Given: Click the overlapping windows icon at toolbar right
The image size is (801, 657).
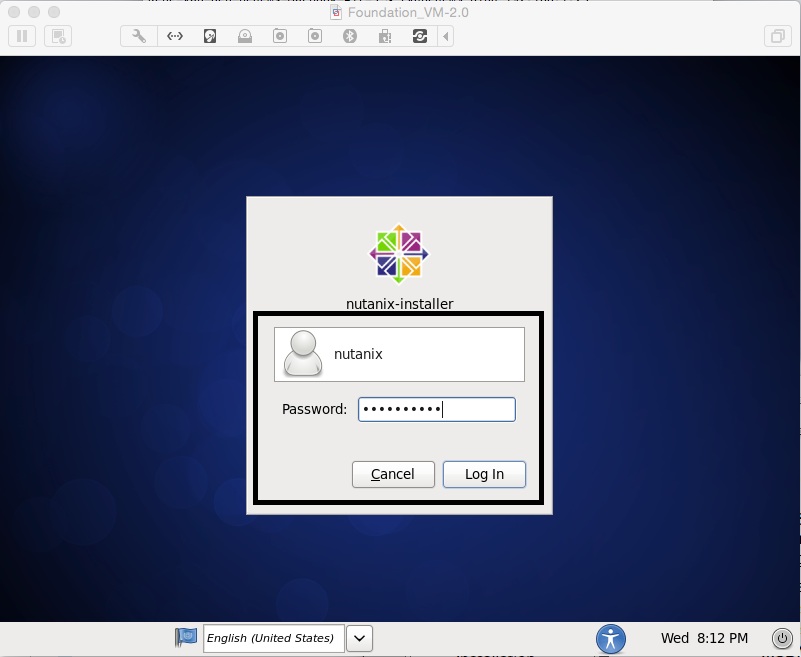Looking at the screenshot, I should (x=776, y=37).
